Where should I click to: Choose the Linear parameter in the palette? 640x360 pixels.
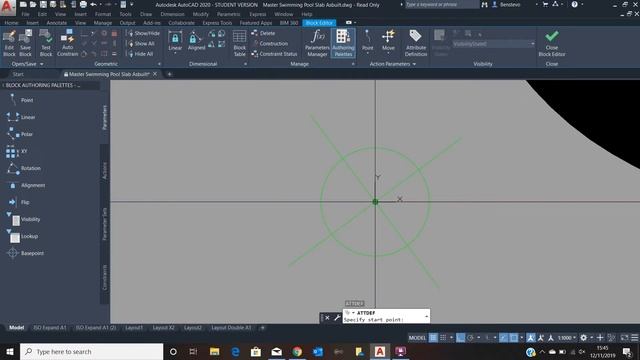(x=20, y=117)
